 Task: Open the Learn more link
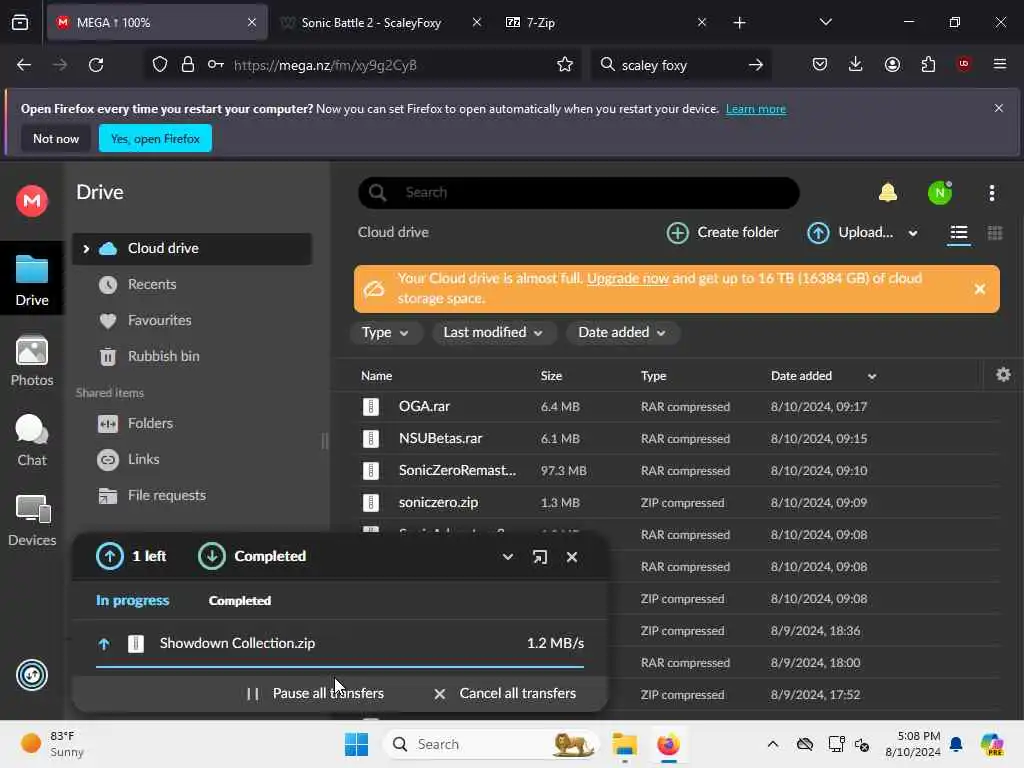(x=756, y=109)
